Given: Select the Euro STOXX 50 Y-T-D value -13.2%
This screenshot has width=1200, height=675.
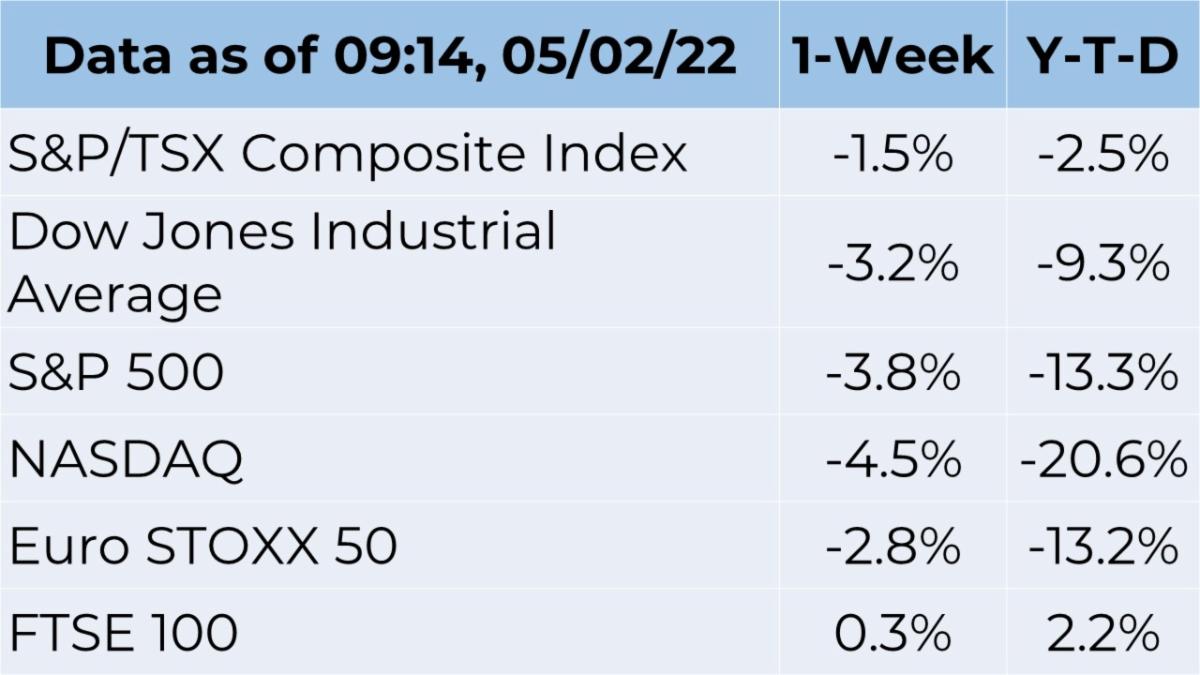Looking at the screenshot, I should pyautogui.click(x=1102, y=548).
